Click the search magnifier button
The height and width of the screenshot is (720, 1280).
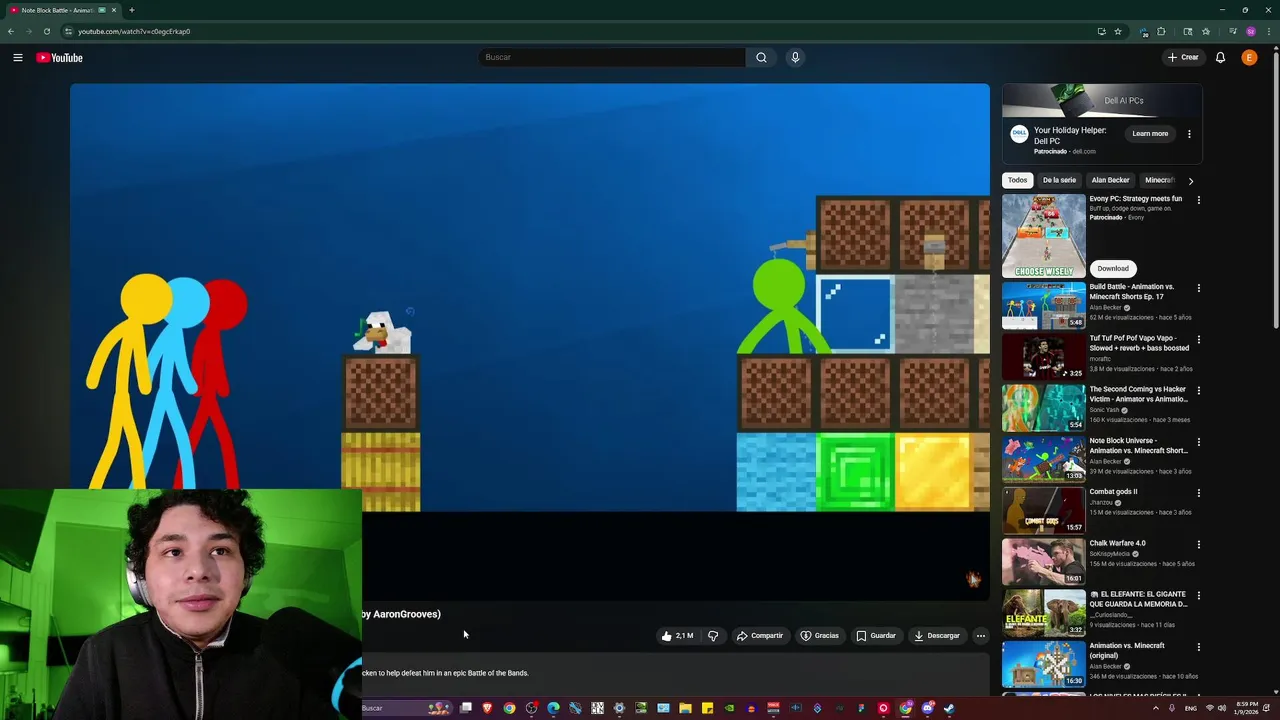pyautogui.click(x=761, y=57)
